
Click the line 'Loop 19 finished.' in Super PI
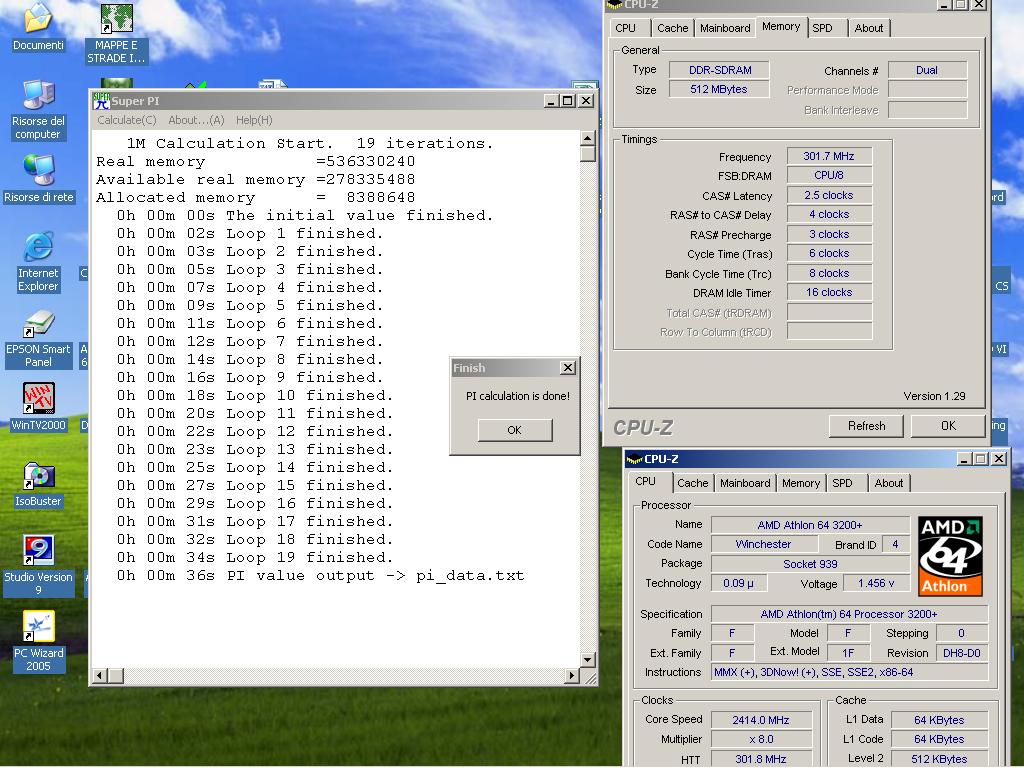[x=255, y=558]
